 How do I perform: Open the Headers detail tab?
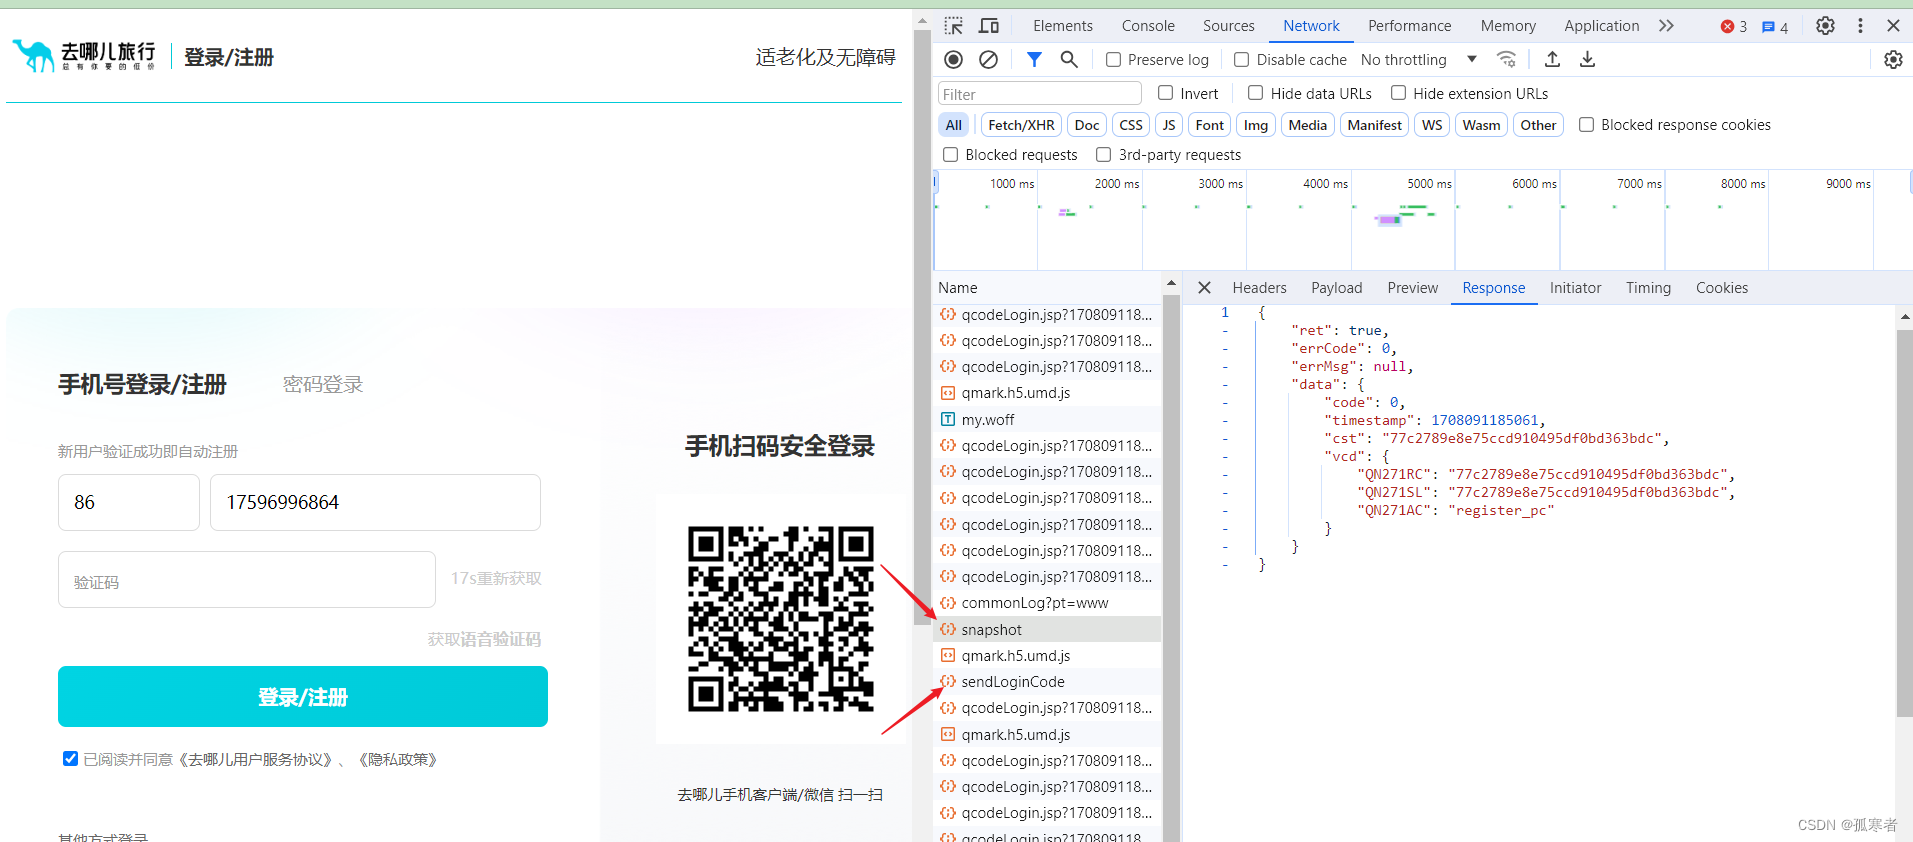(x=1259, y=288)
